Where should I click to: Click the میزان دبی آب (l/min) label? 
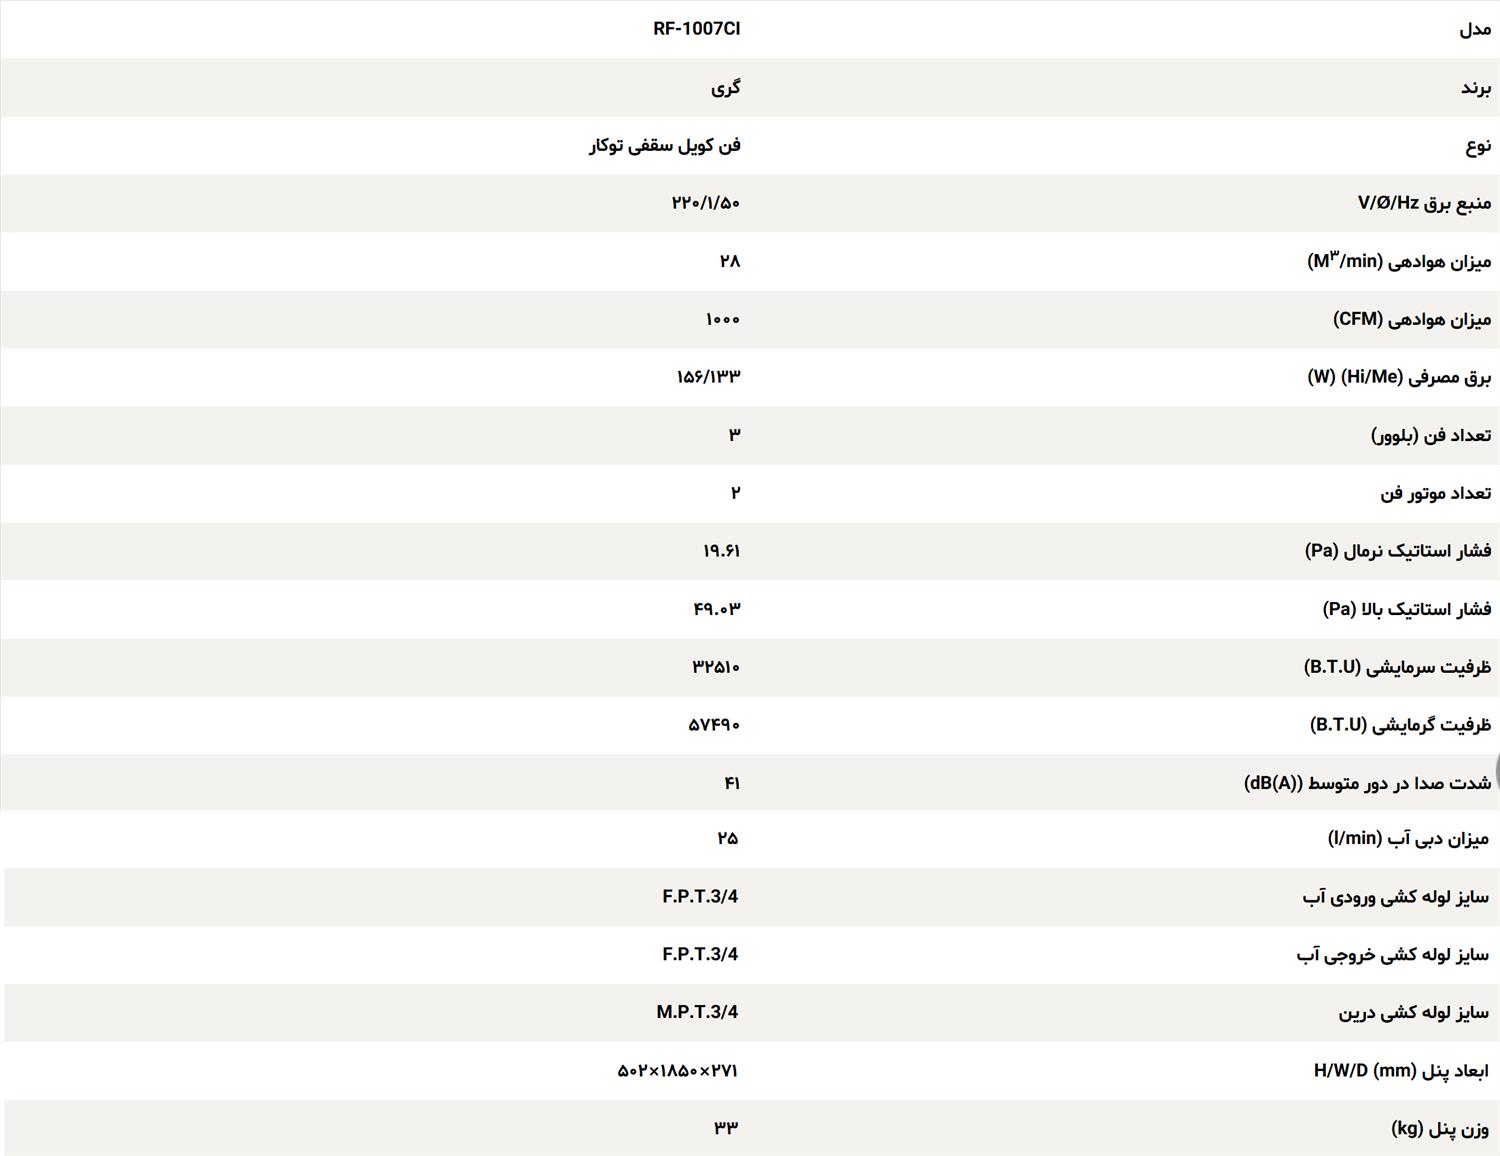tap(1407, 838)
